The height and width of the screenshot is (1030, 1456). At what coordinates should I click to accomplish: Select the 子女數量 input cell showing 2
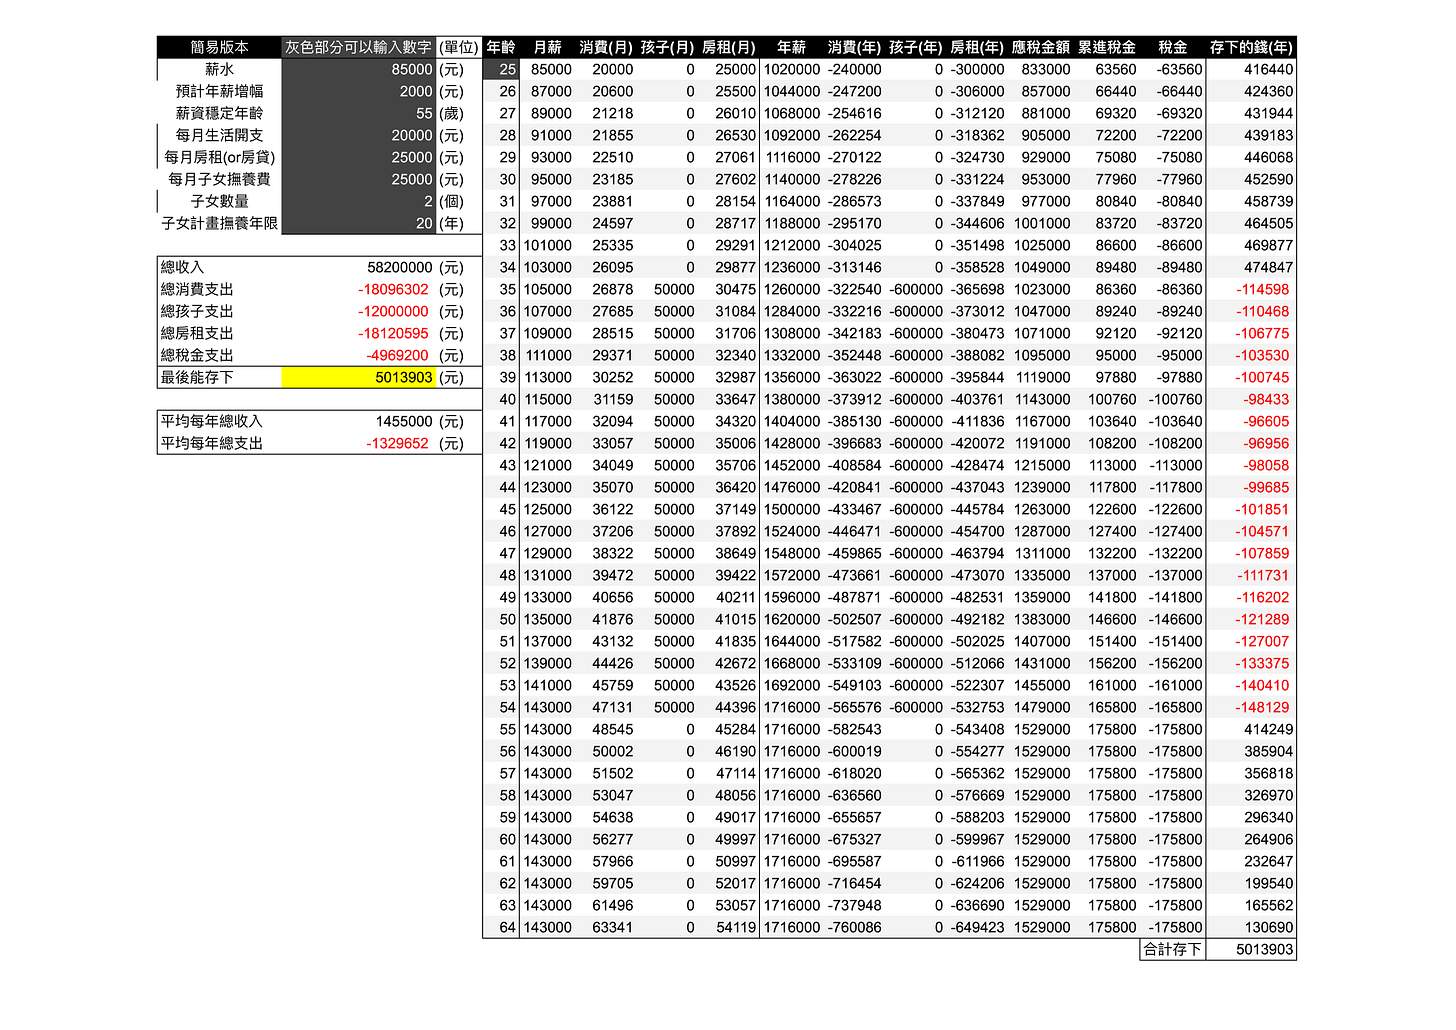click(359, 201)
